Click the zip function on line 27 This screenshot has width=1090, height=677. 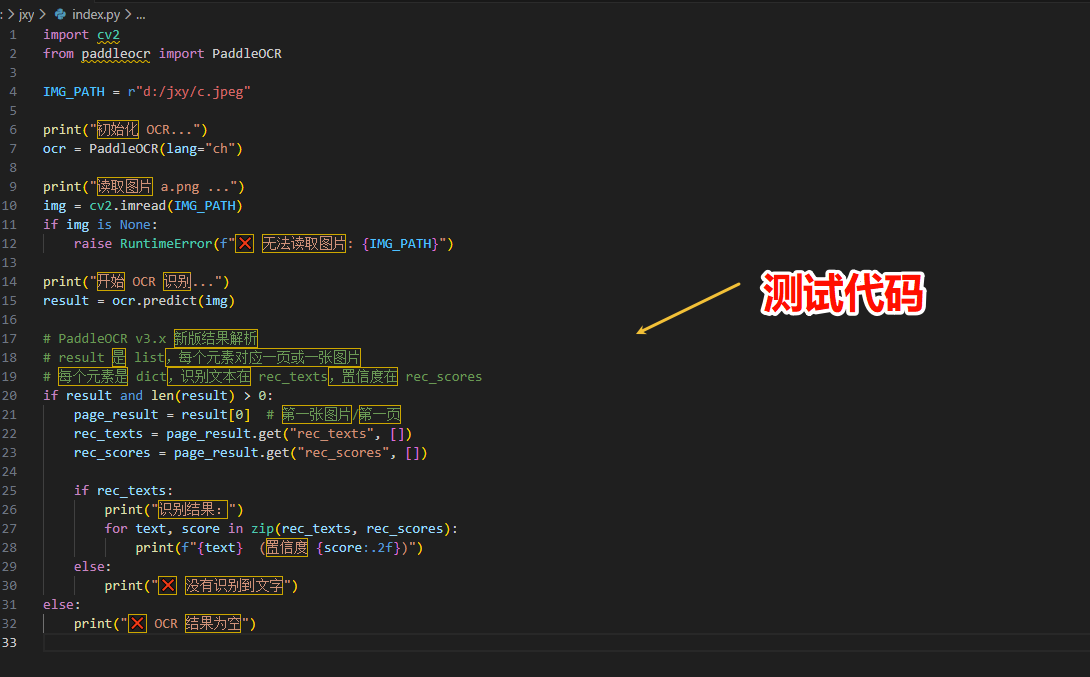[x=262, y=528]
